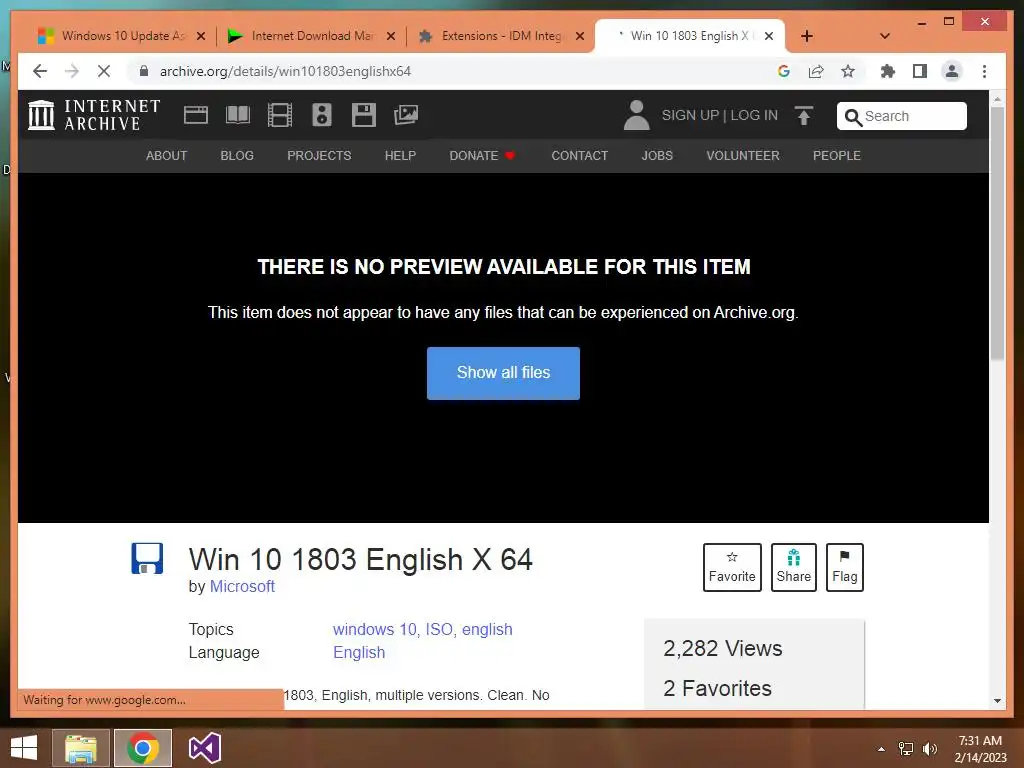Open the windows 10 topic link
Viewport: 1024px width, 768px height.
point(375,630)
